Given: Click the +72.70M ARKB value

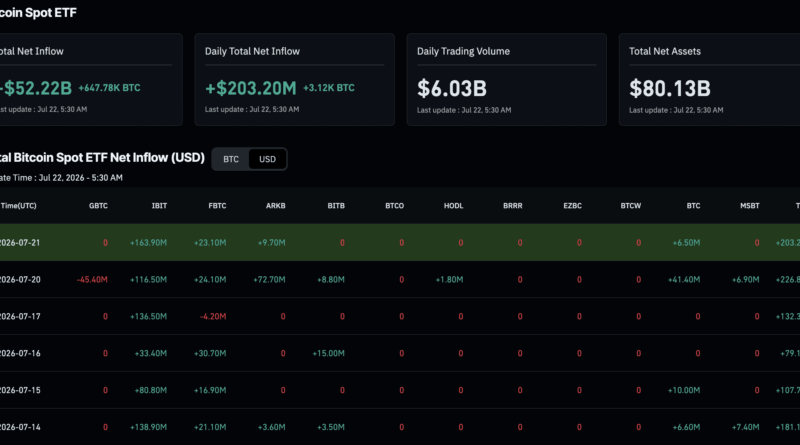Looking at the screenshot, I should (x=269, y=280).
